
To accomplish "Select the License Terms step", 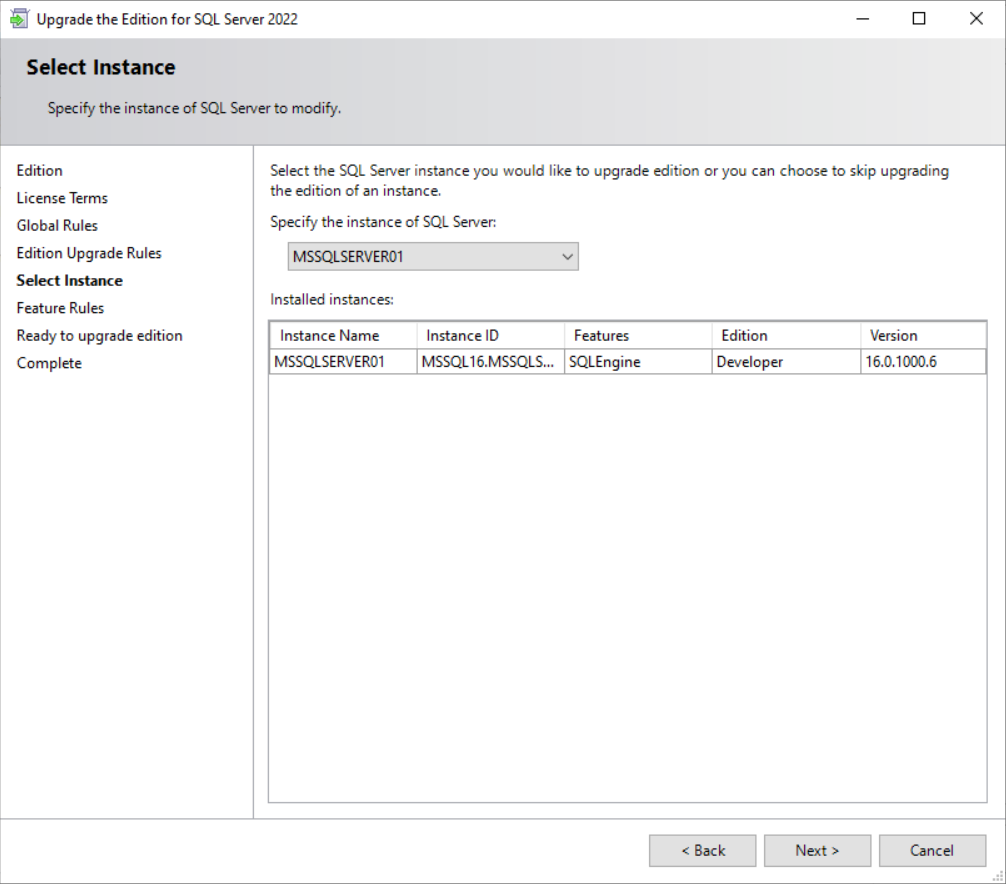I will [62, 198].
